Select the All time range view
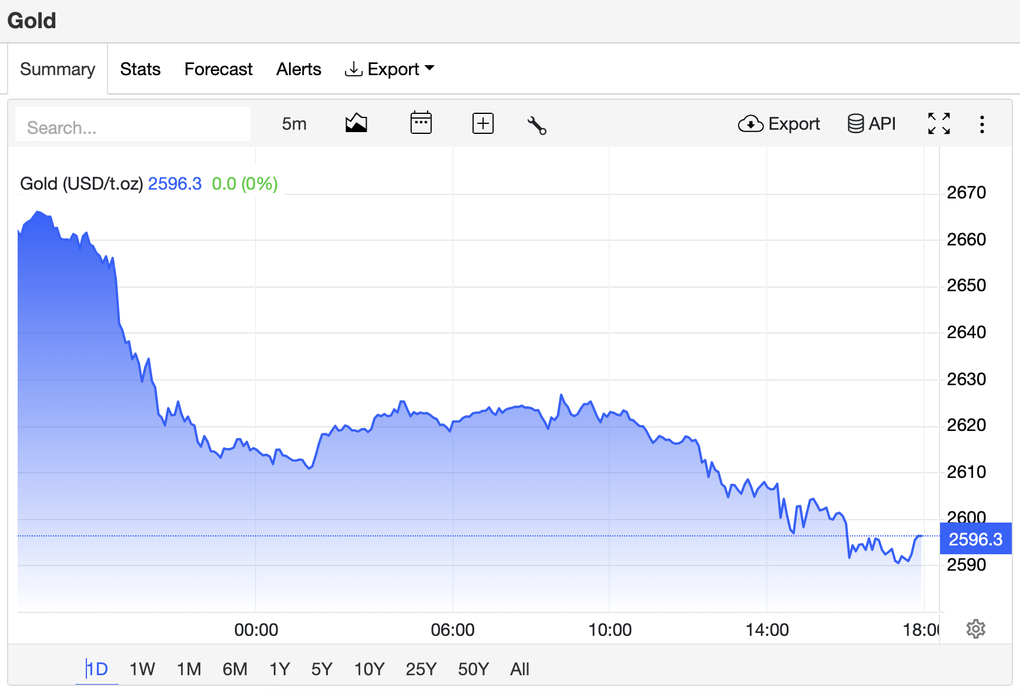Image resolution: width=1020 pixels, height=694 pixels. pyautogui.click(x=519, y=669)
